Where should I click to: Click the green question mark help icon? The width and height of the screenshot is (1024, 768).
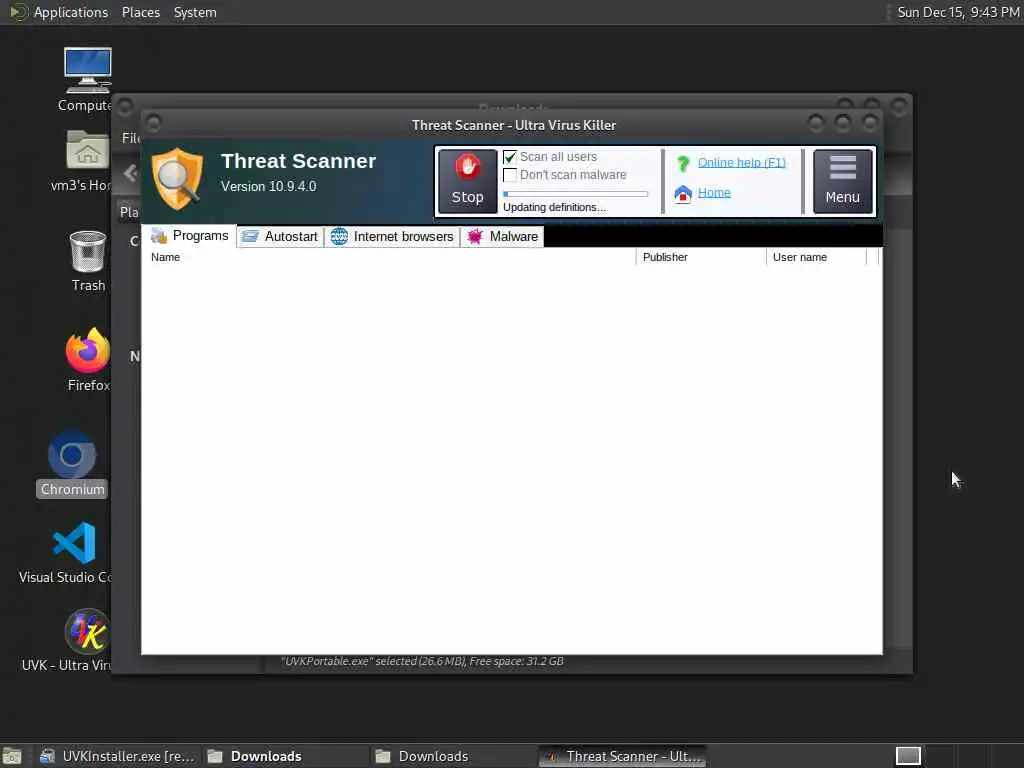click(x=683, y=163)
